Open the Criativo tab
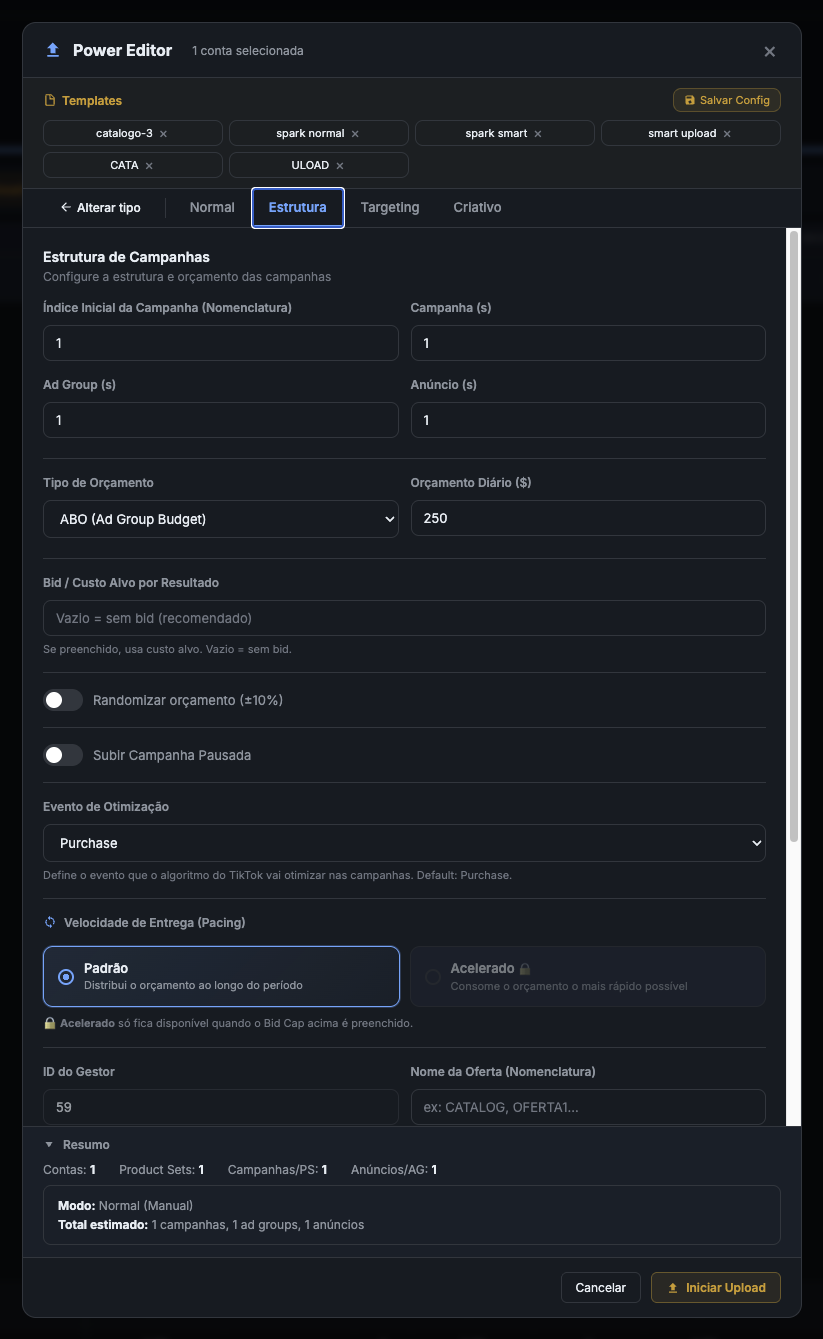This screenshot has height=1339, width=823. click(x=477, y=208)
